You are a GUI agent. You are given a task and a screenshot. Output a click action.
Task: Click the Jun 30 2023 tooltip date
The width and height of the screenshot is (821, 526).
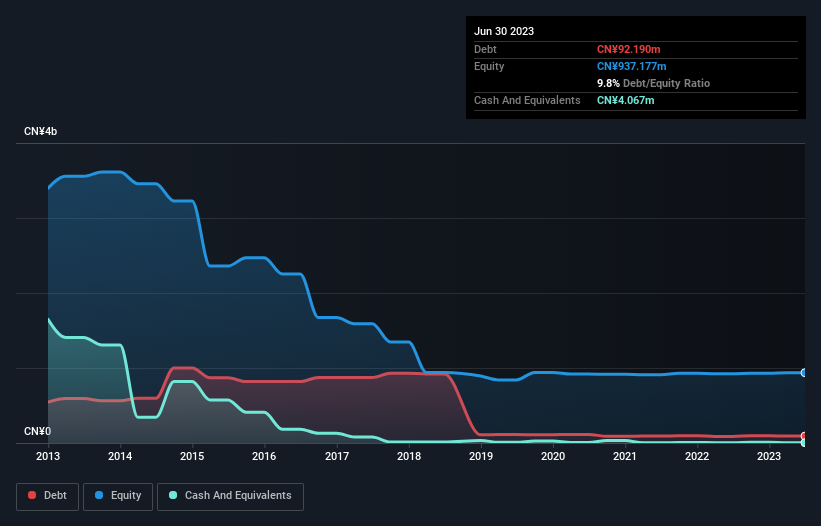[504, 31]
